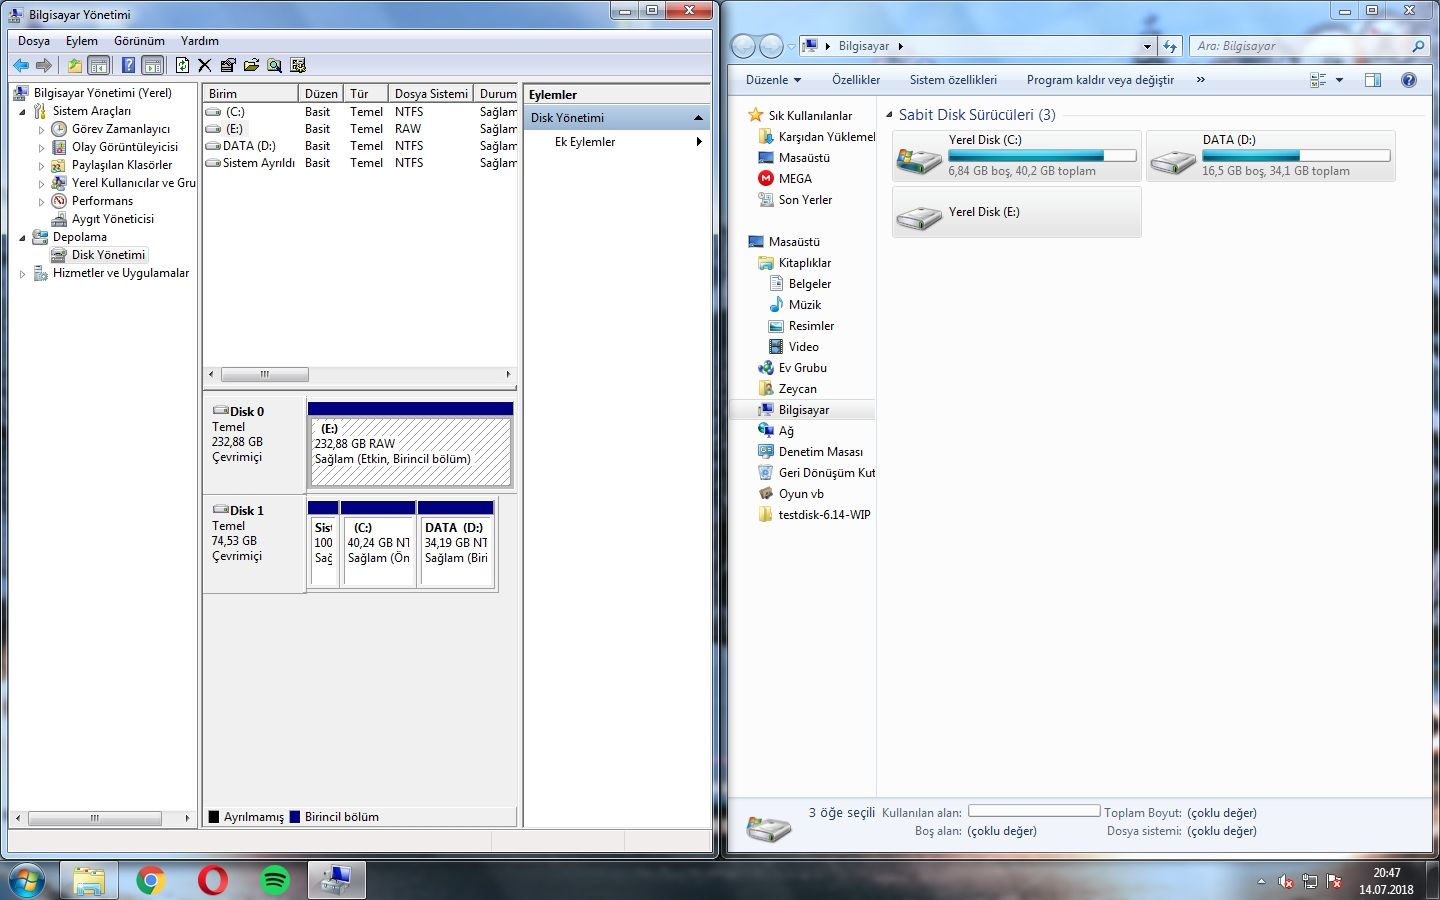Click the Explore magnifier toolbar icon
1440x900 pixels.
[x=274, y=65]
